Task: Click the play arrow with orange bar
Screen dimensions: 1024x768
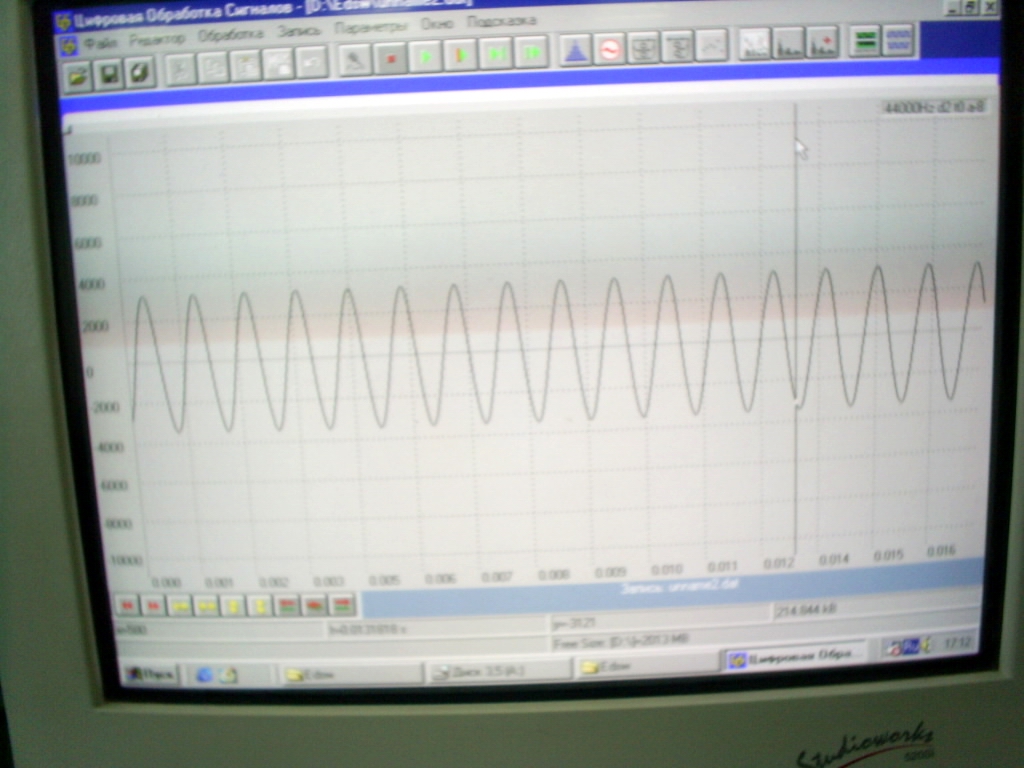Action: click(x=461, y=56)
